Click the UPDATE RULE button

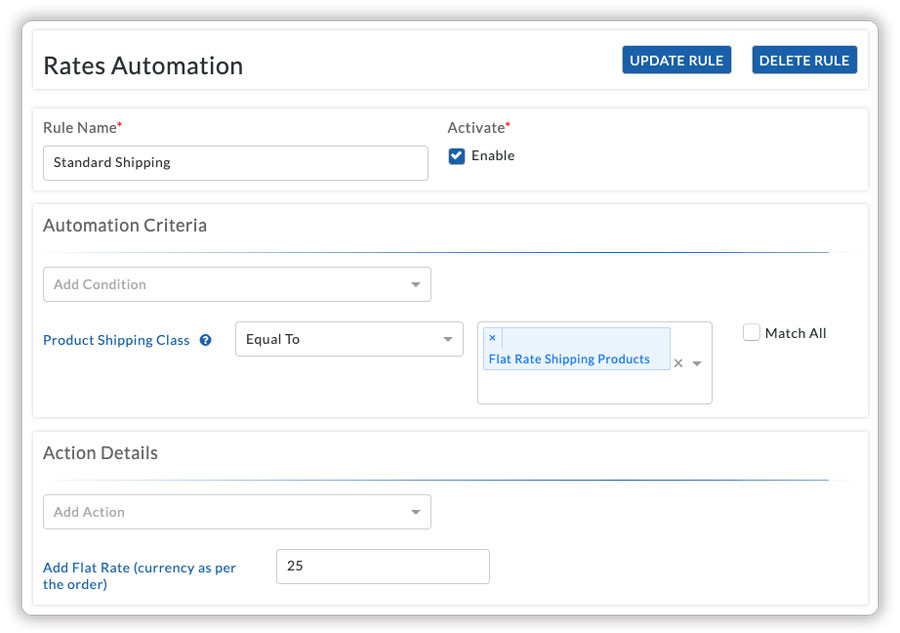[x=676, y=60]
